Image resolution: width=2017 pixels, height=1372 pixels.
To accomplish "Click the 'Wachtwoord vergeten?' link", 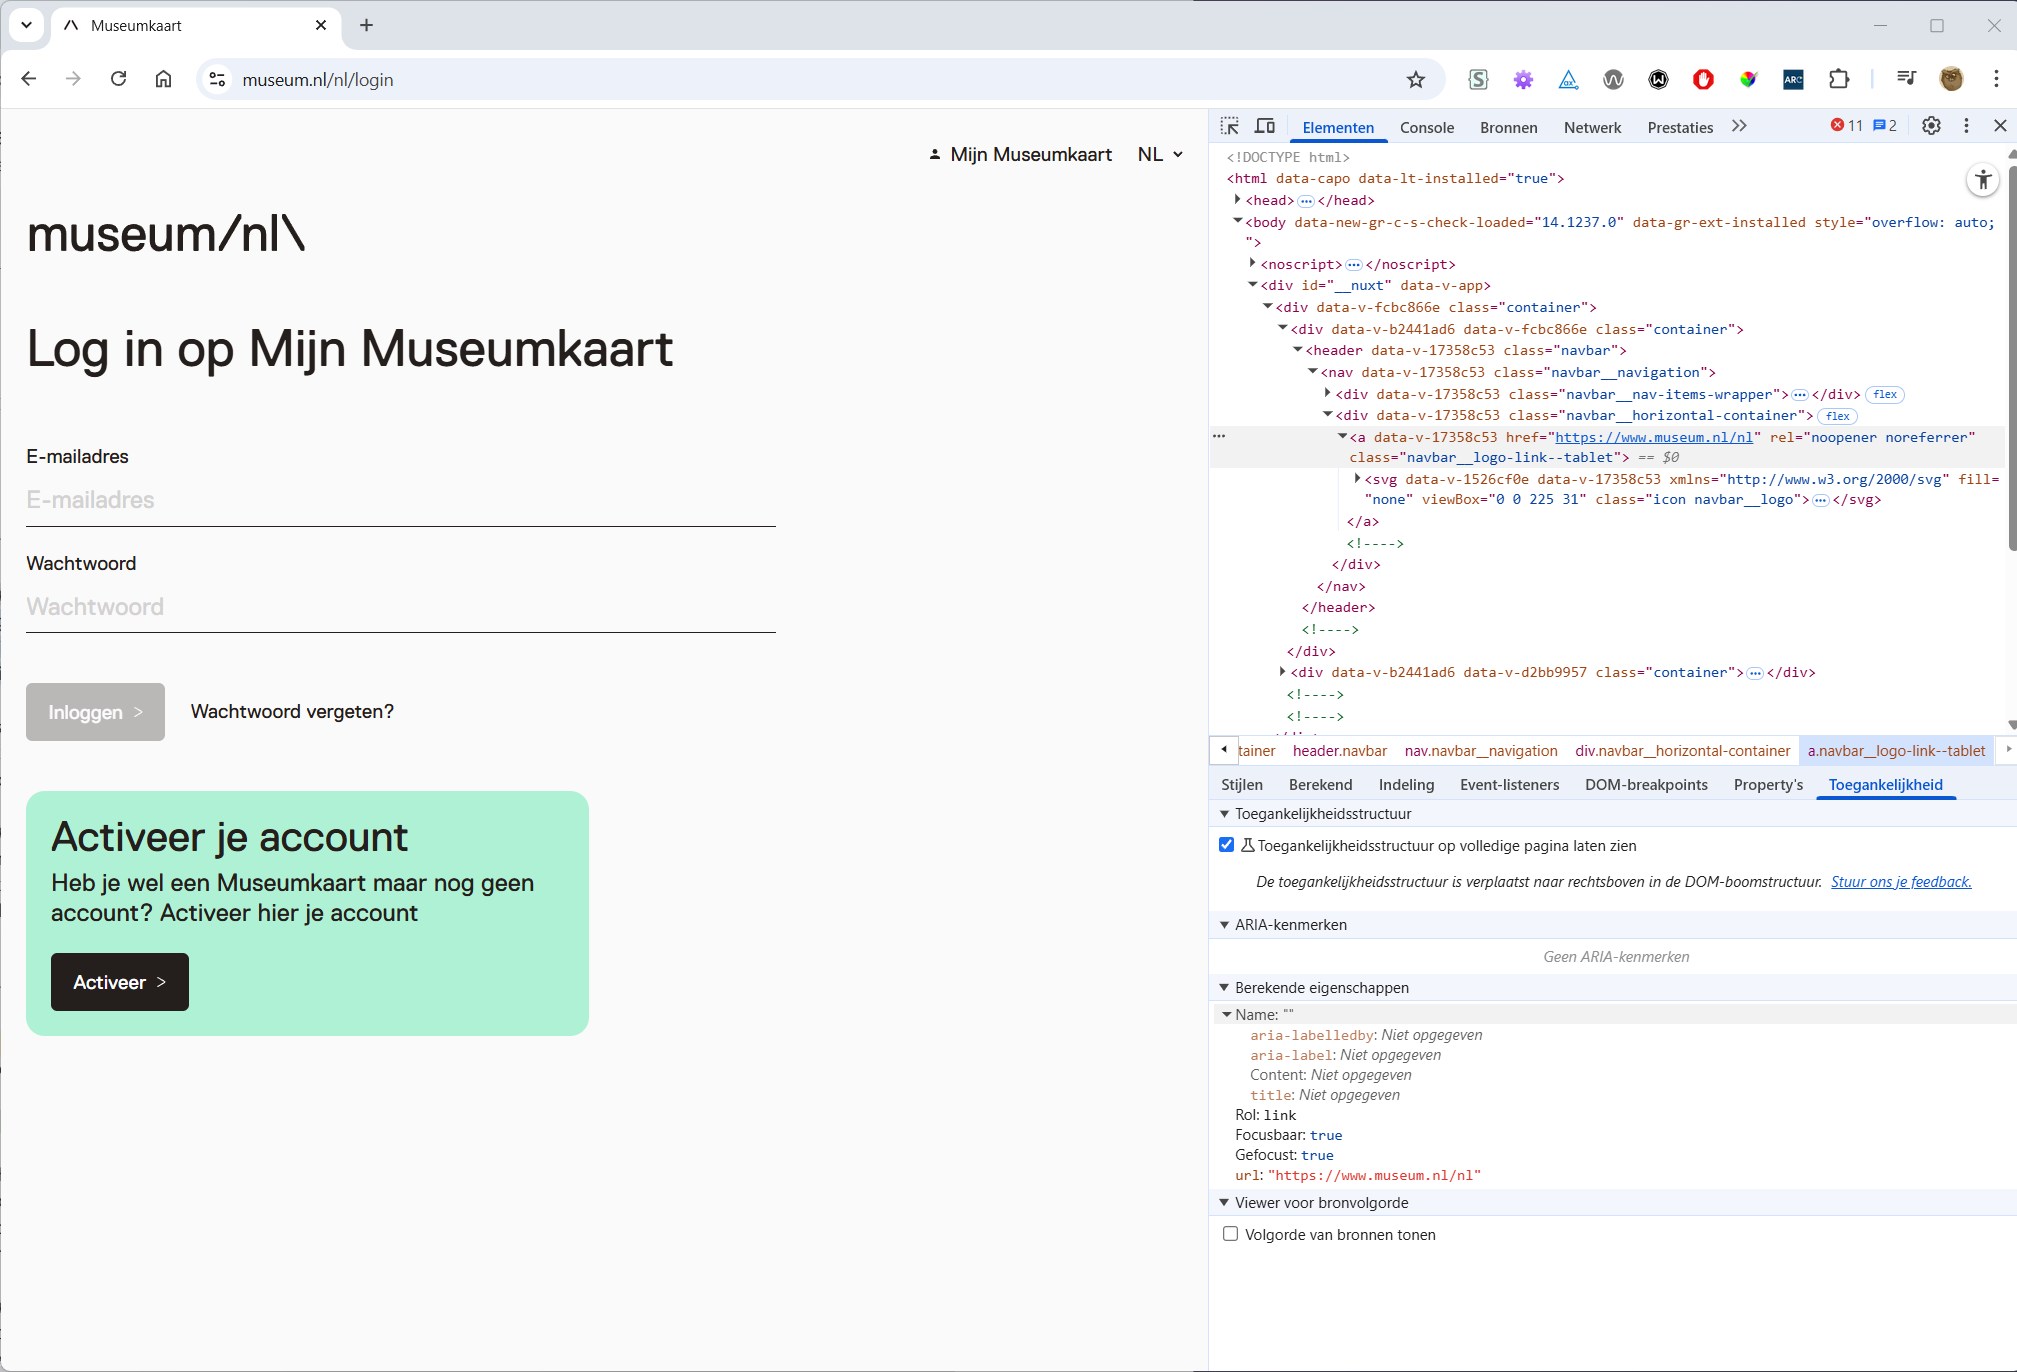I will click(292, 711).
